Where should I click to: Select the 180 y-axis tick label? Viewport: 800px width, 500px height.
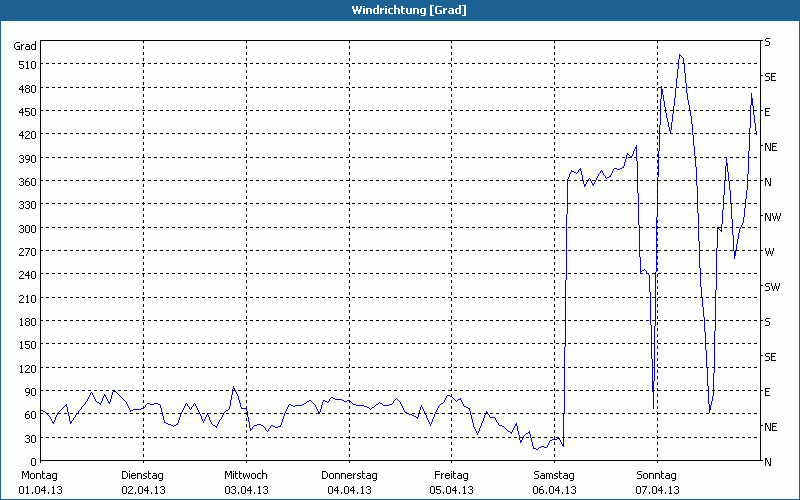(28, 322)
